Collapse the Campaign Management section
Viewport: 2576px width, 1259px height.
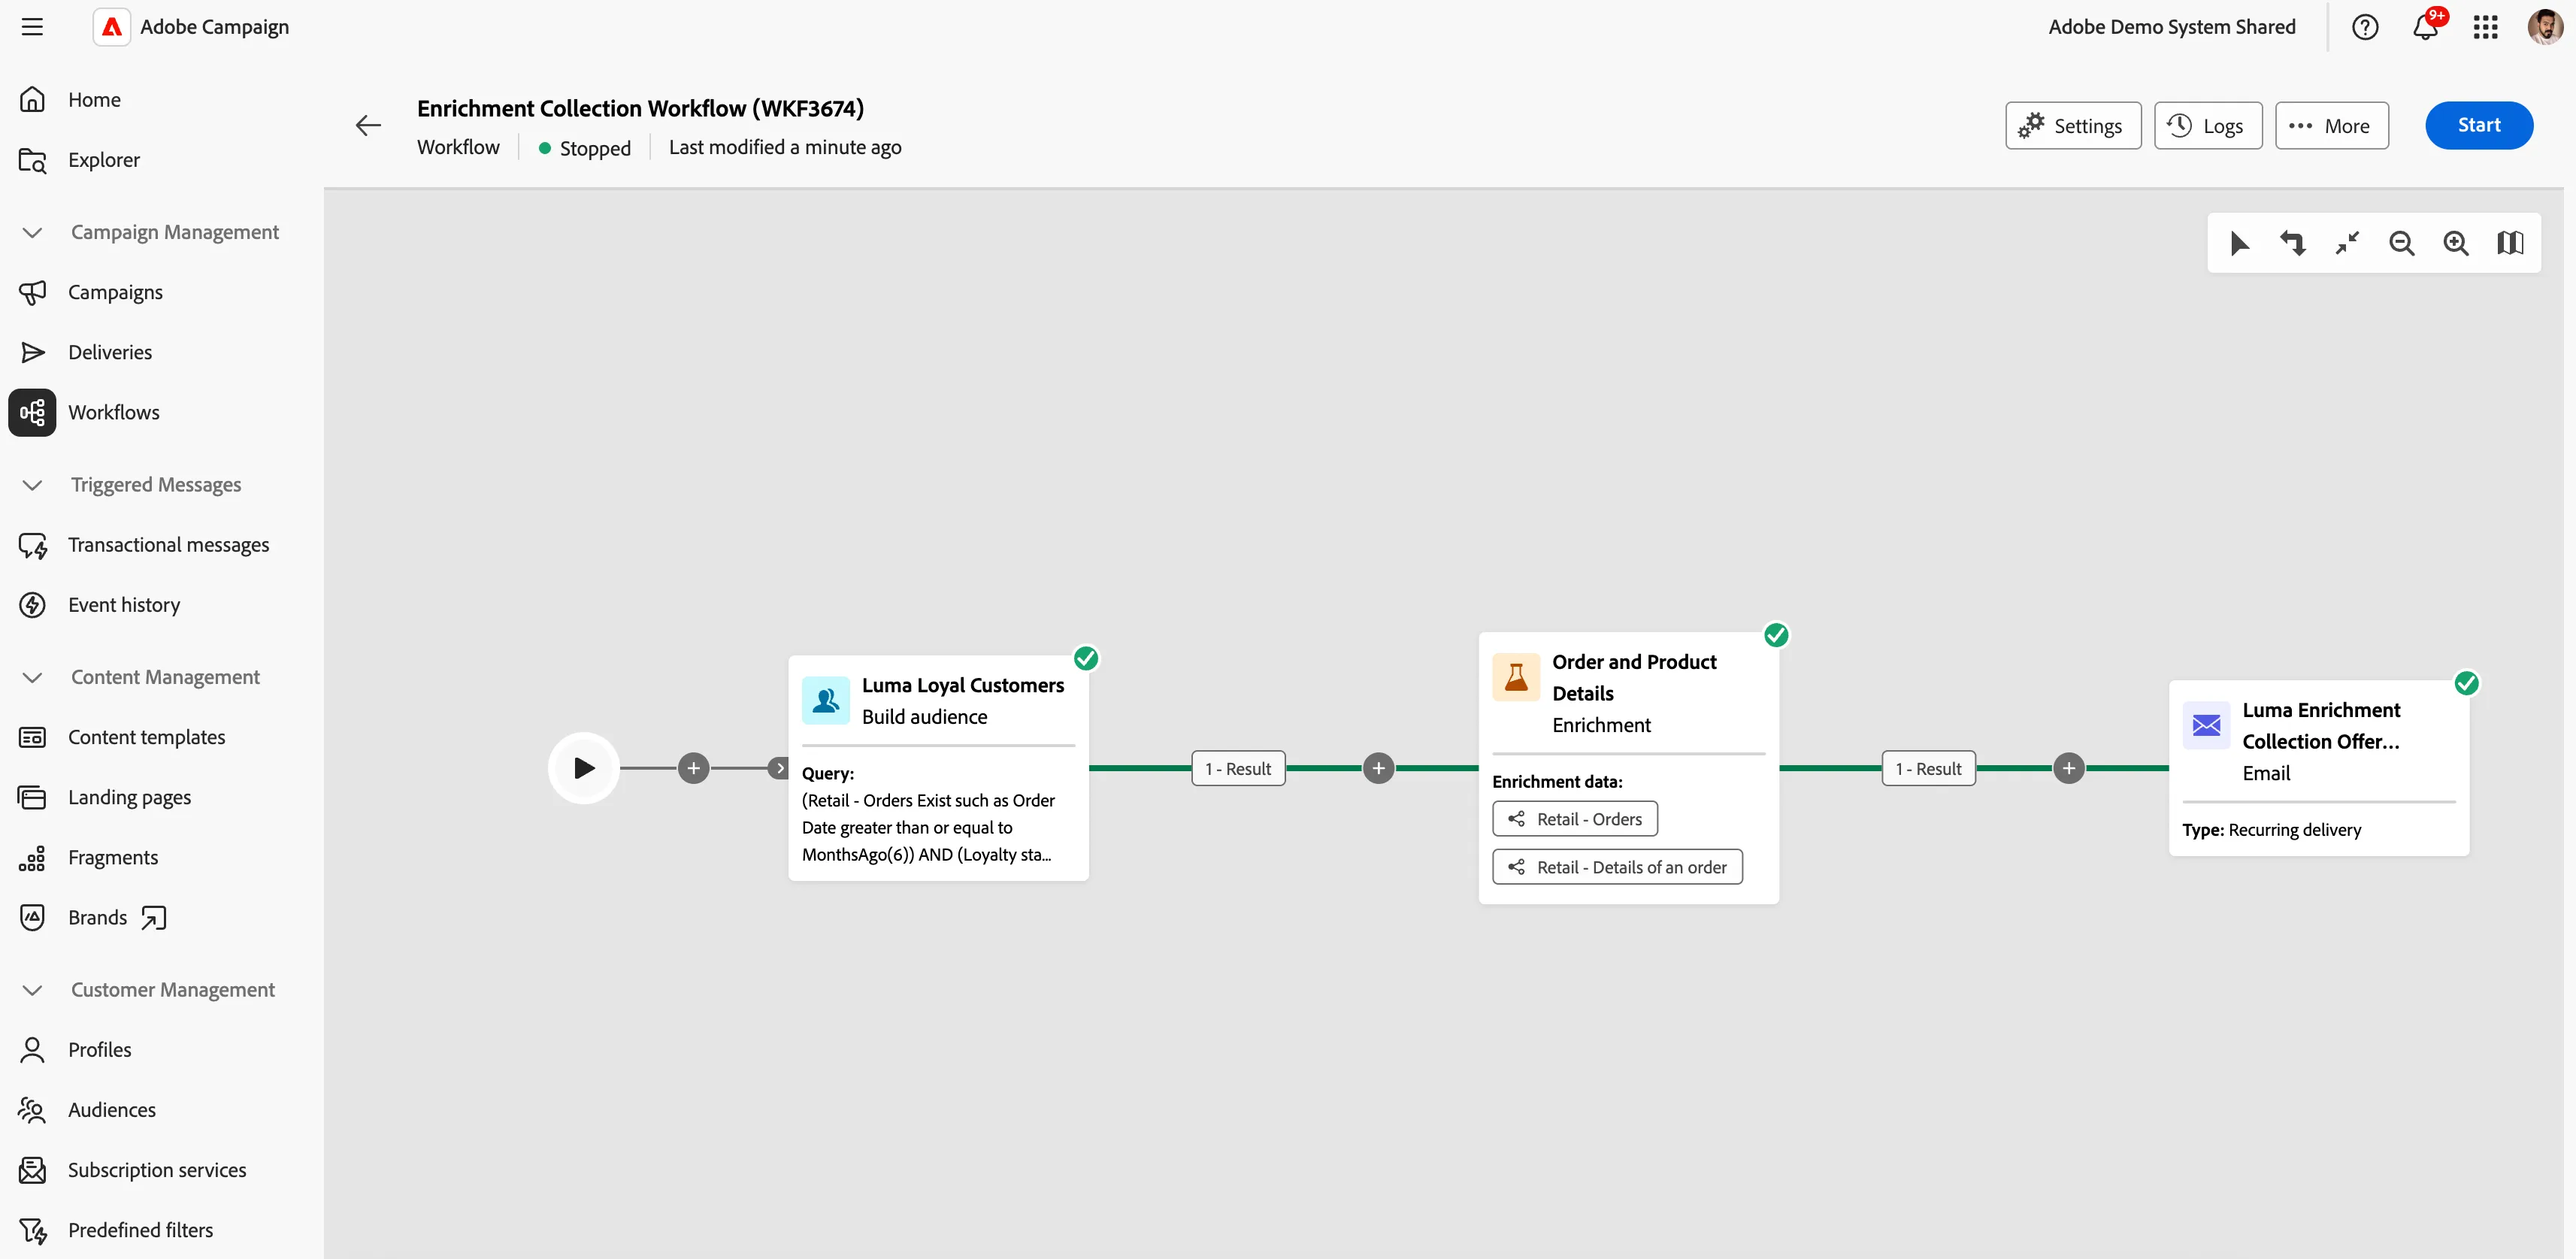point(32,232)
